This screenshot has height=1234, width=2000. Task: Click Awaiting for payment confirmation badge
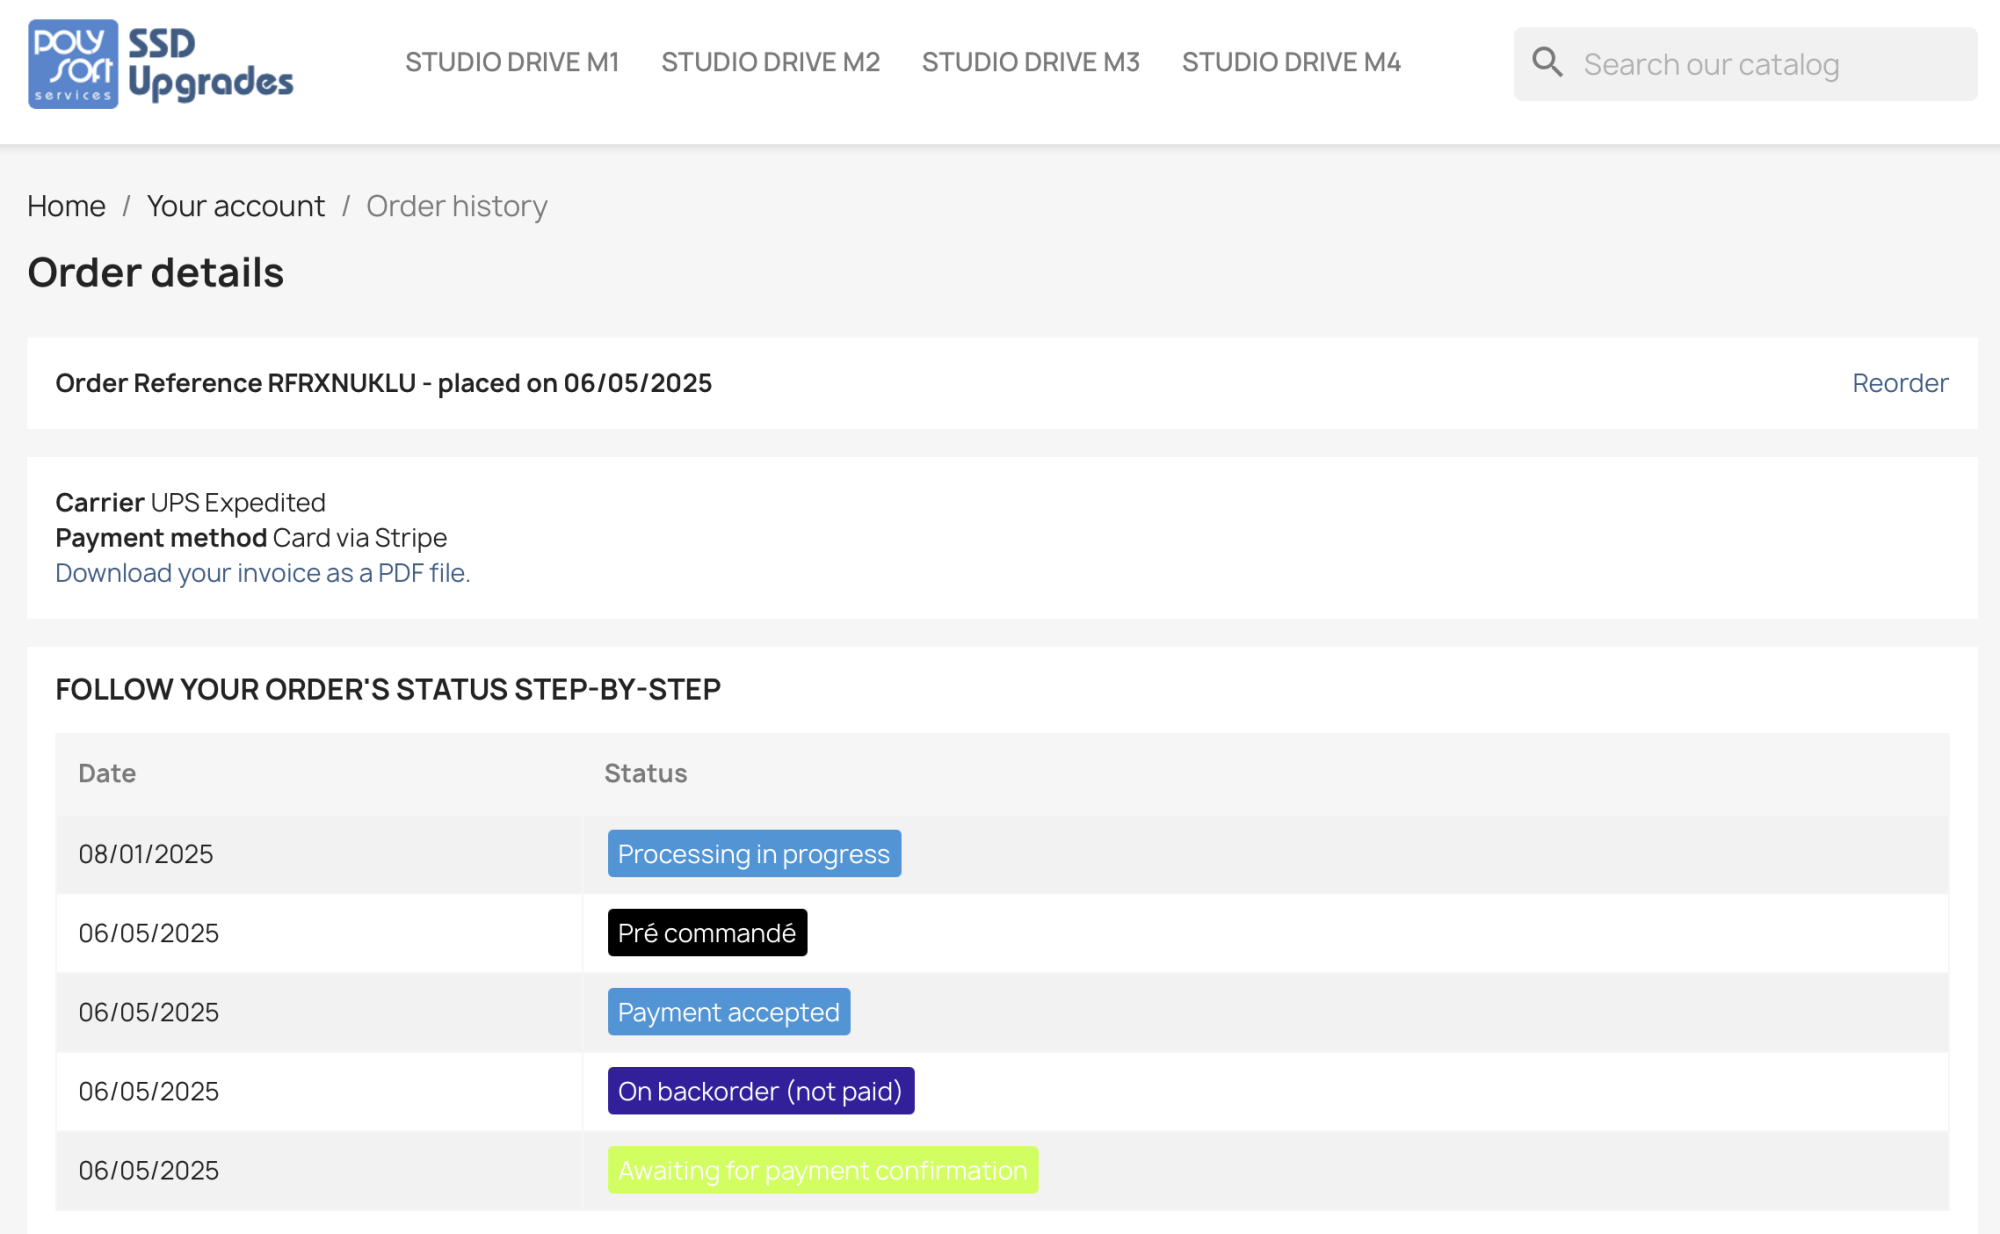pos(822,1170)
